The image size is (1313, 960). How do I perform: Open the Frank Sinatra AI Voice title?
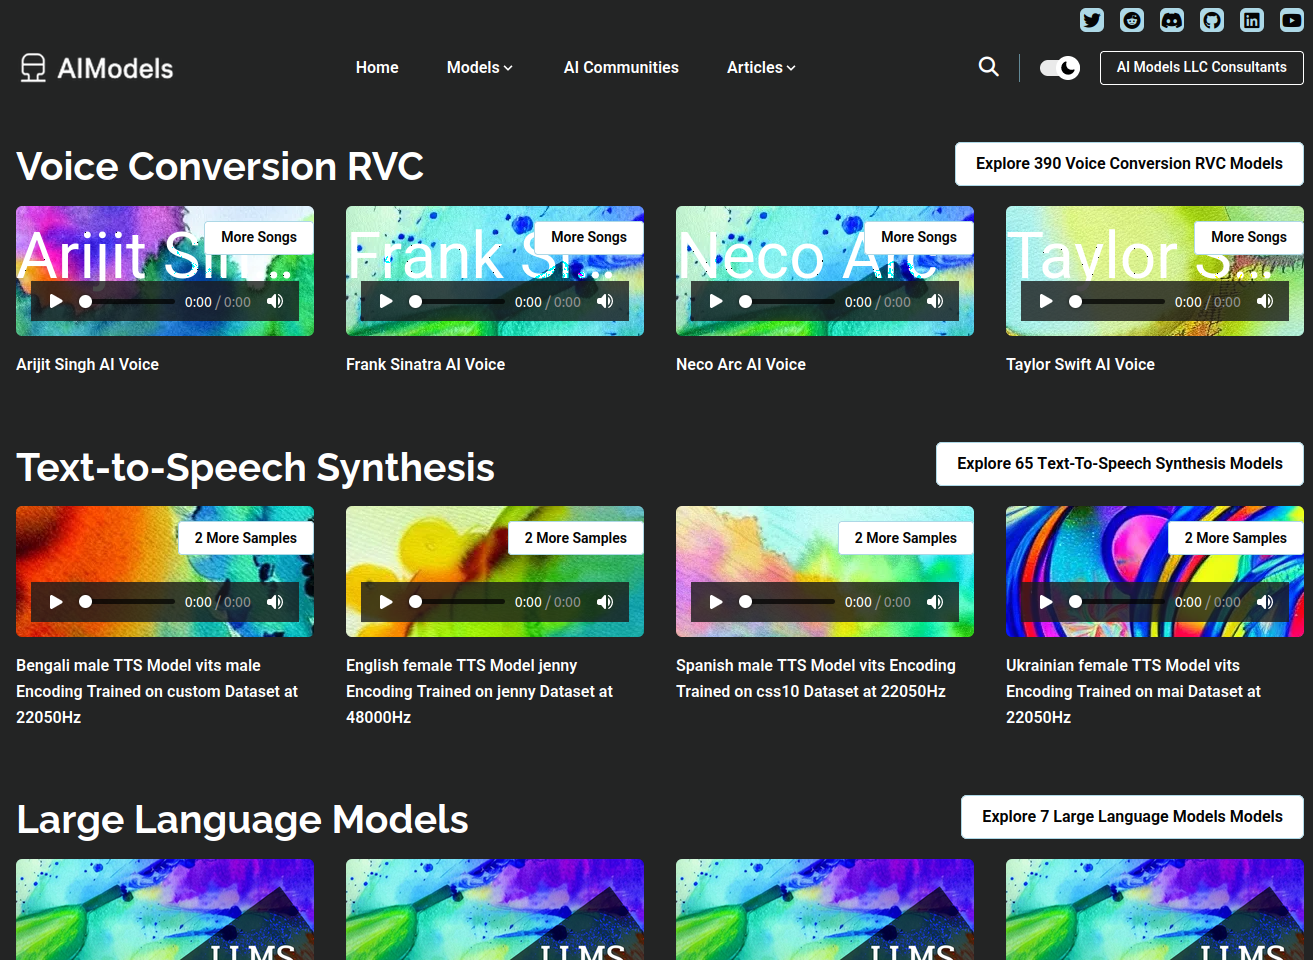click(x=425, y=365)
